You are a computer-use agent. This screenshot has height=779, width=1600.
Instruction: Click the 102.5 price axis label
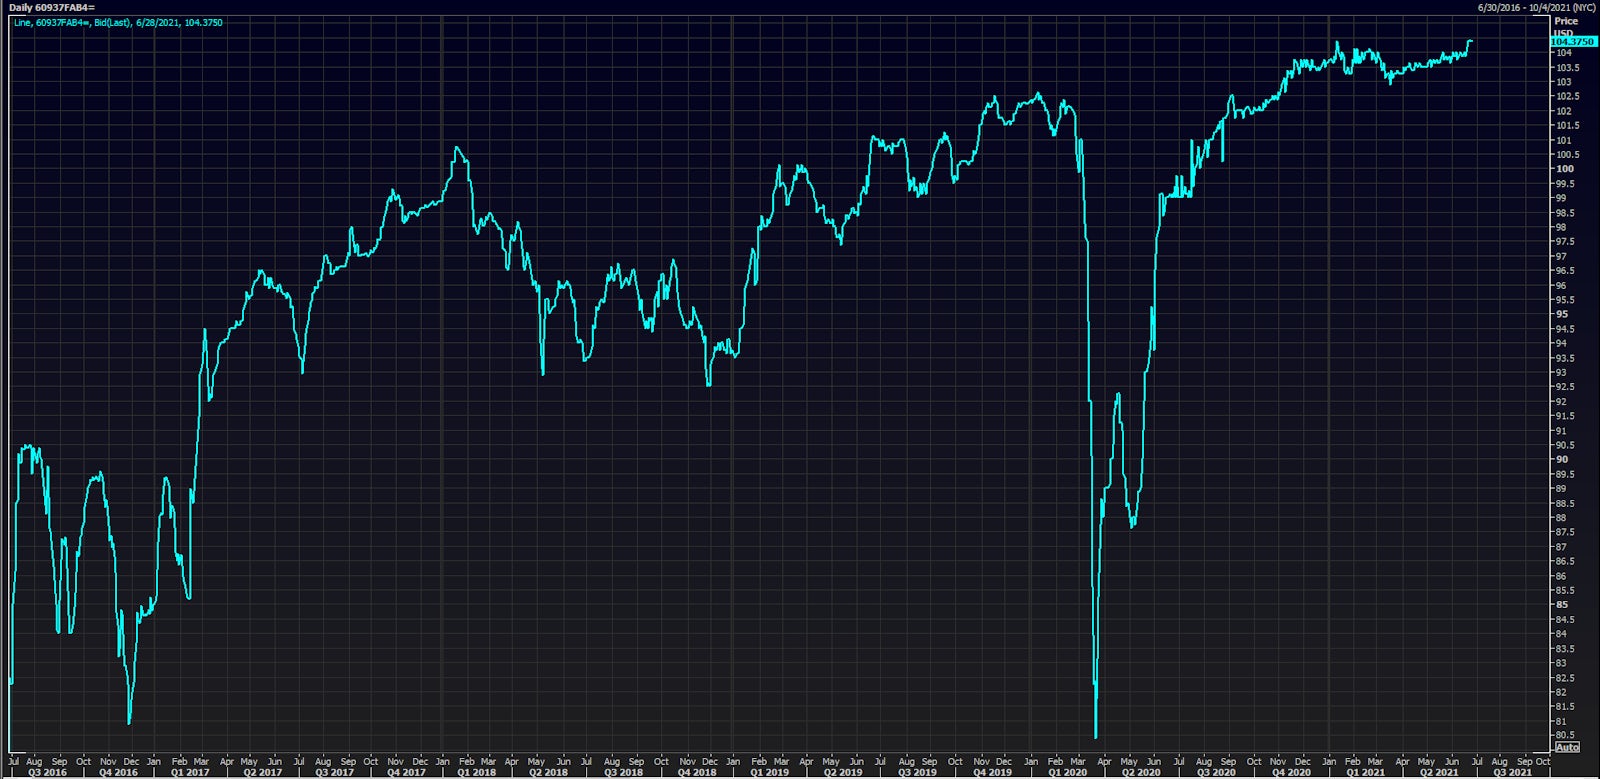(1568, 96)
